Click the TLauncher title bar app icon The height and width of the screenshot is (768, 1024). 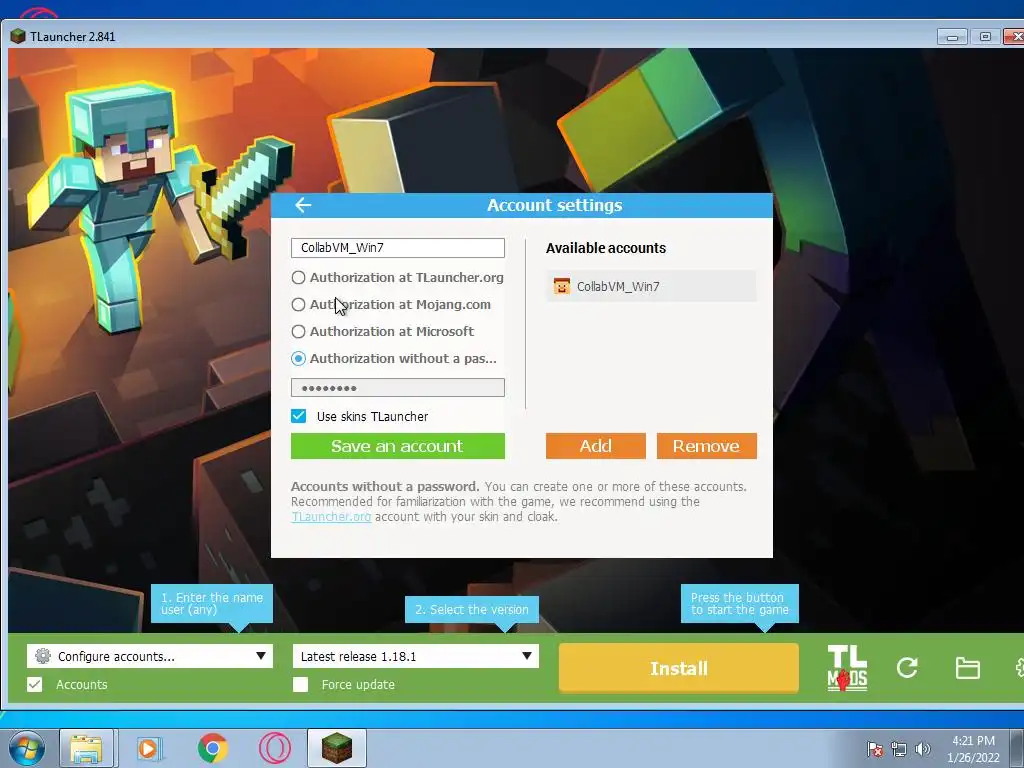(18, 37)
